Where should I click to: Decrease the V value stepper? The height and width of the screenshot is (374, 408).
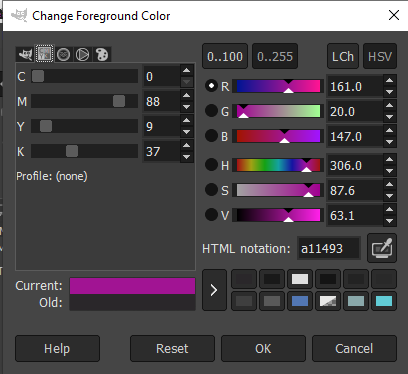(x=390, y=221)
